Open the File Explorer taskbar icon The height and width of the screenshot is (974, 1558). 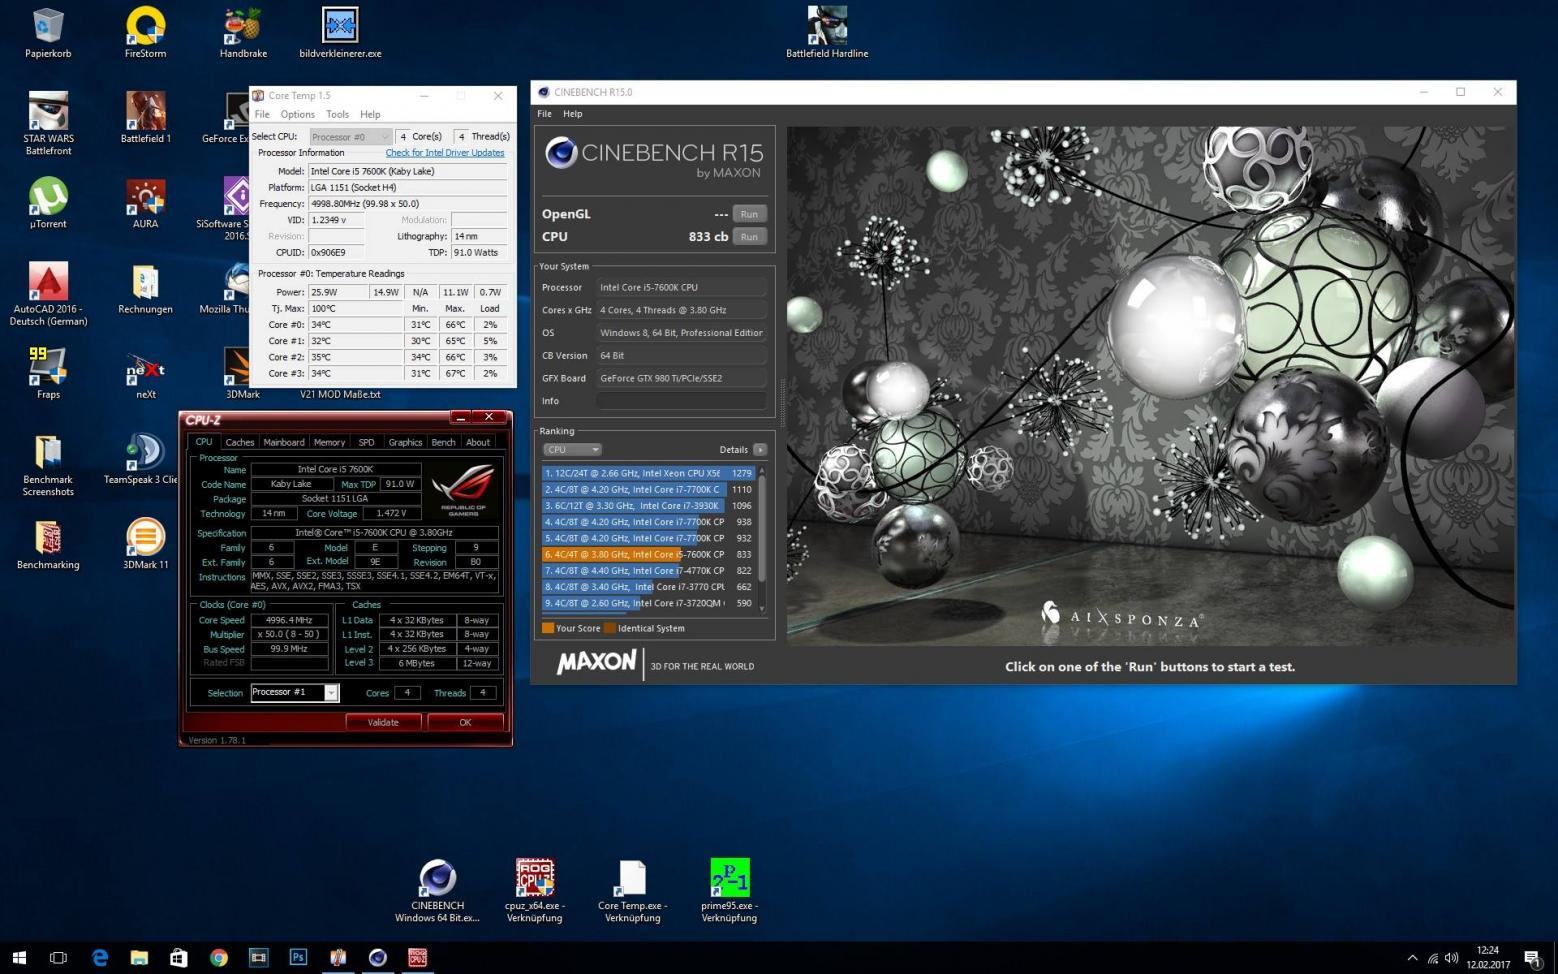(x=139, y=957)
